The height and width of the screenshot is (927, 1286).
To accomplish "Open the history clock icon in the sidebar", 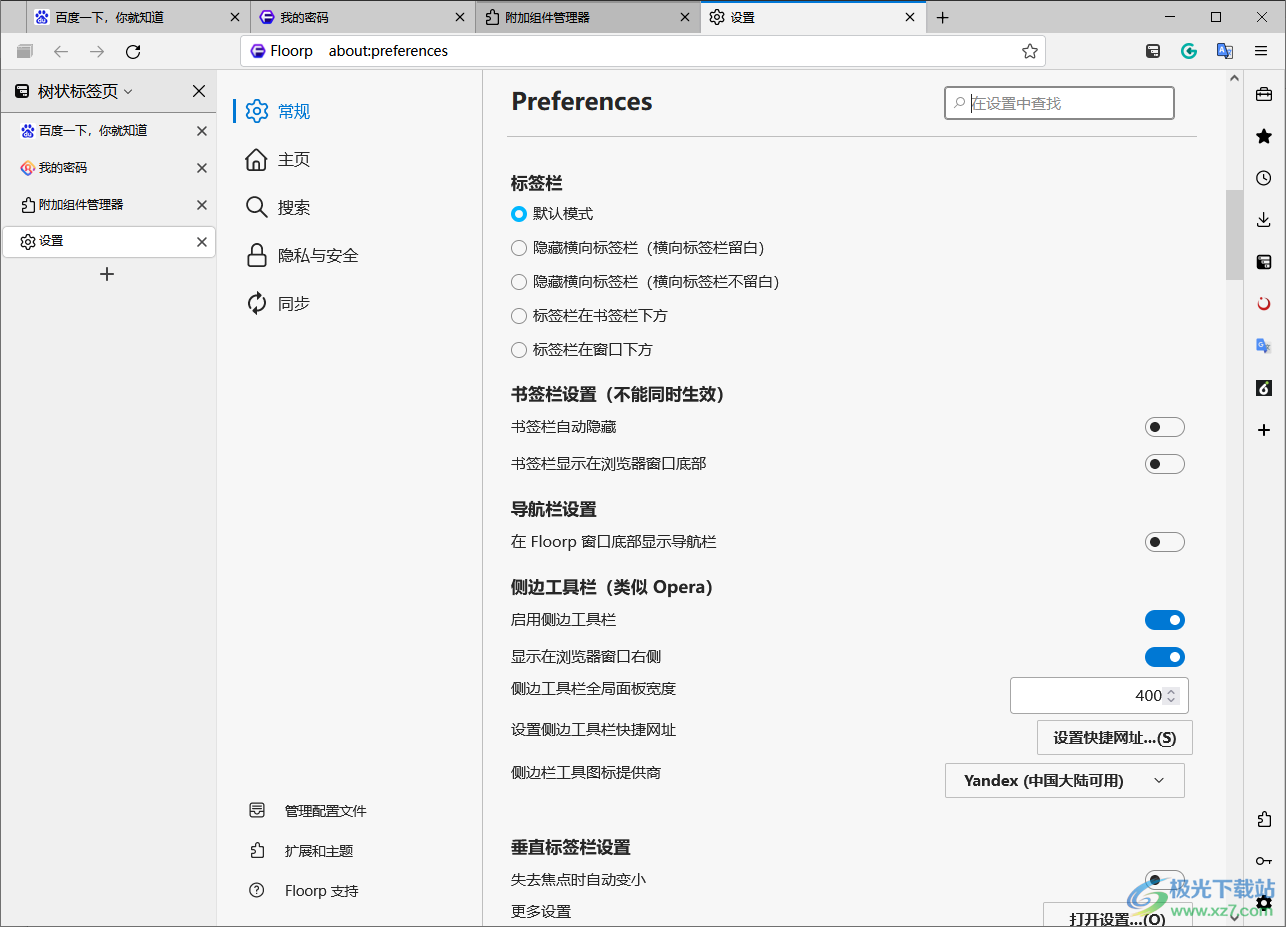I will (x=1263, y=177).
